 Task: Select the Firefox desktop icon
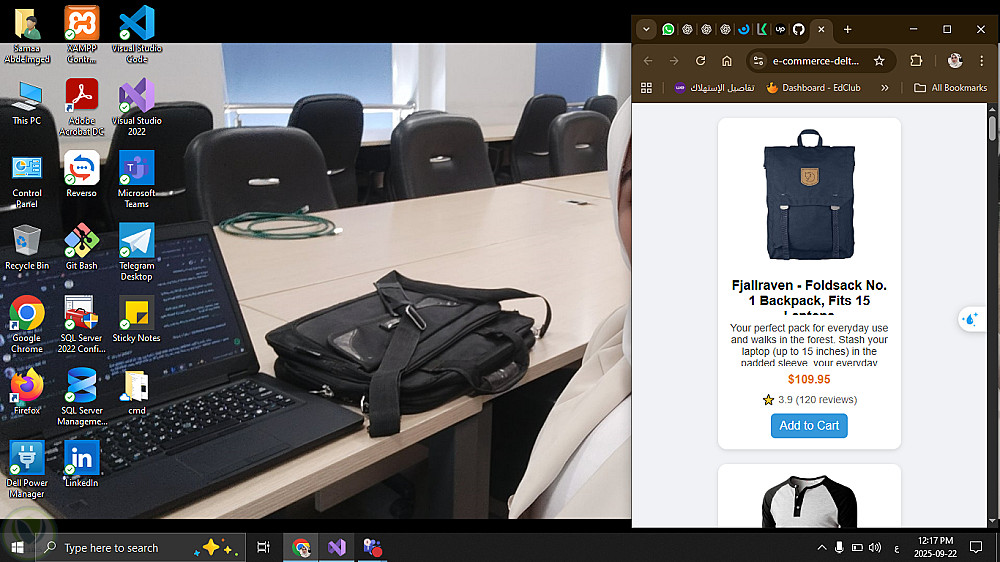(x=27, y=391)
